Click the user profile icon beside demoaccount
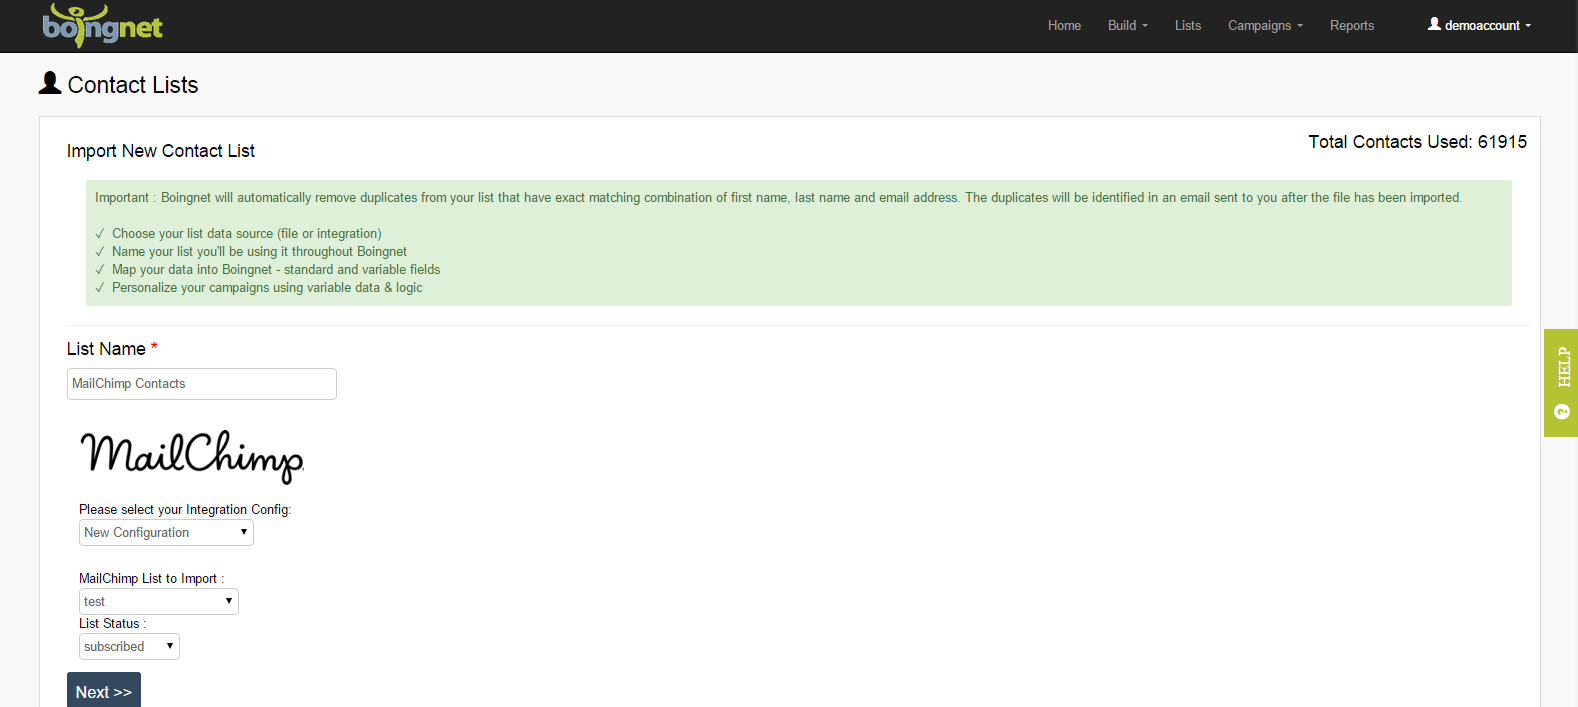Viewport: 1578px width, 707px height. click(1434, 24)
